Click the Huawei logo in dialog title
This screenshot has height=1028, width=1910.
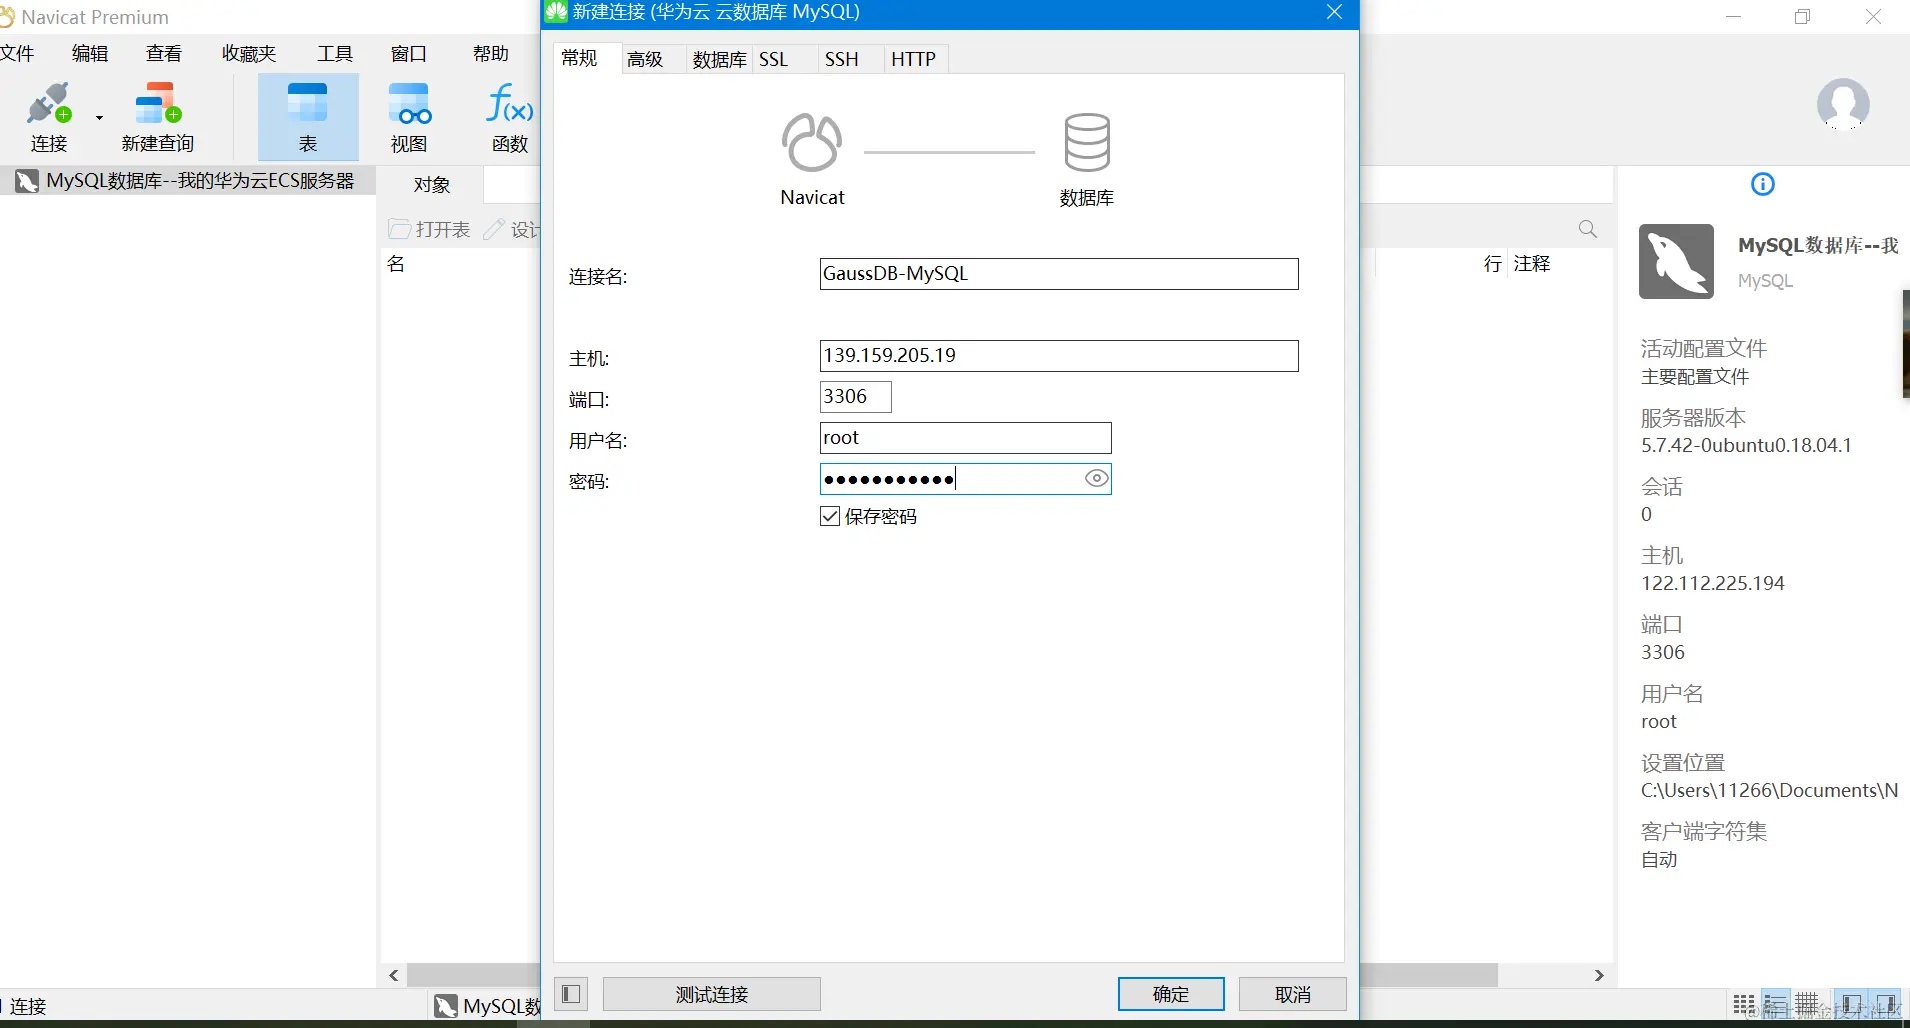click(x=556, y=12)
